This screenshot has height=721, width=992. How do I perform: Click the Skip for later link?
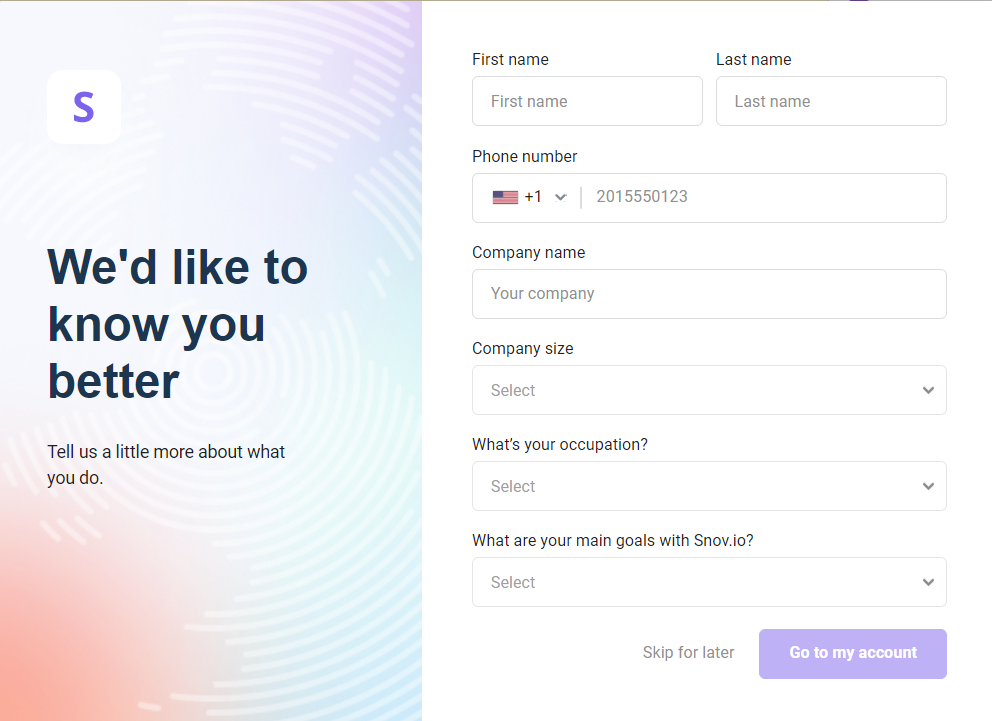(688, 653)
